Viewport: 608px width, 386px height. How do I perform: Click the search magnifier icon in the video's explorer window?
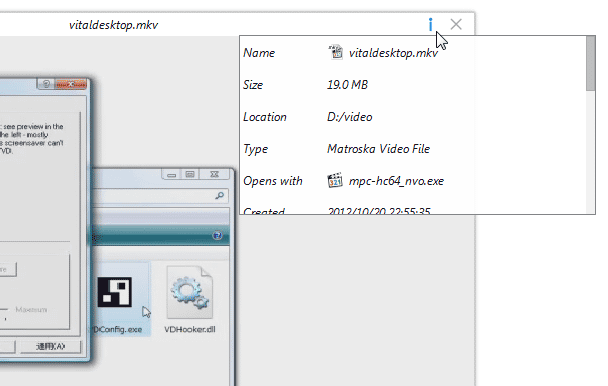point(219,196)
